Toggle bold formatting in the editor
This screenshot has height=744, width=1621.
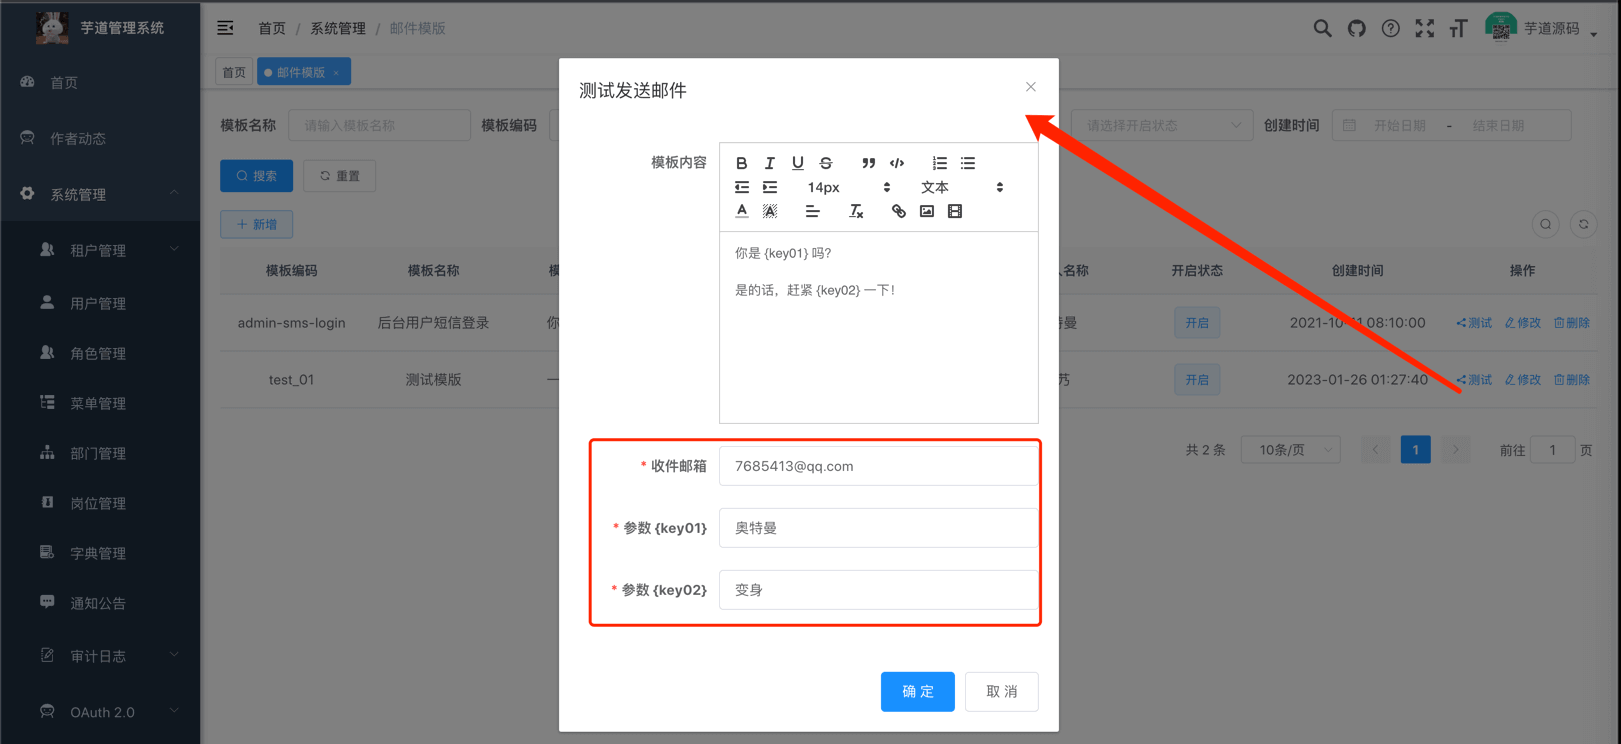[741, 163]
